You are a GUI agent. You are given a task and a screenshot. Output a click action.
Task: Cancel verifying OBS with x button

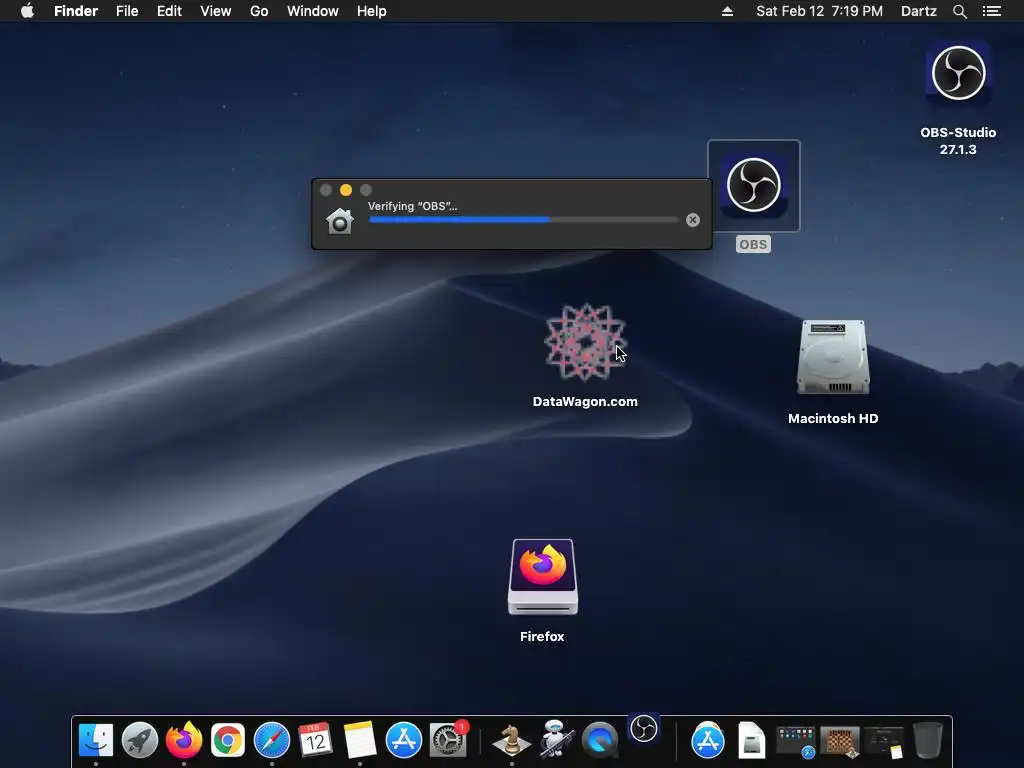693,220
